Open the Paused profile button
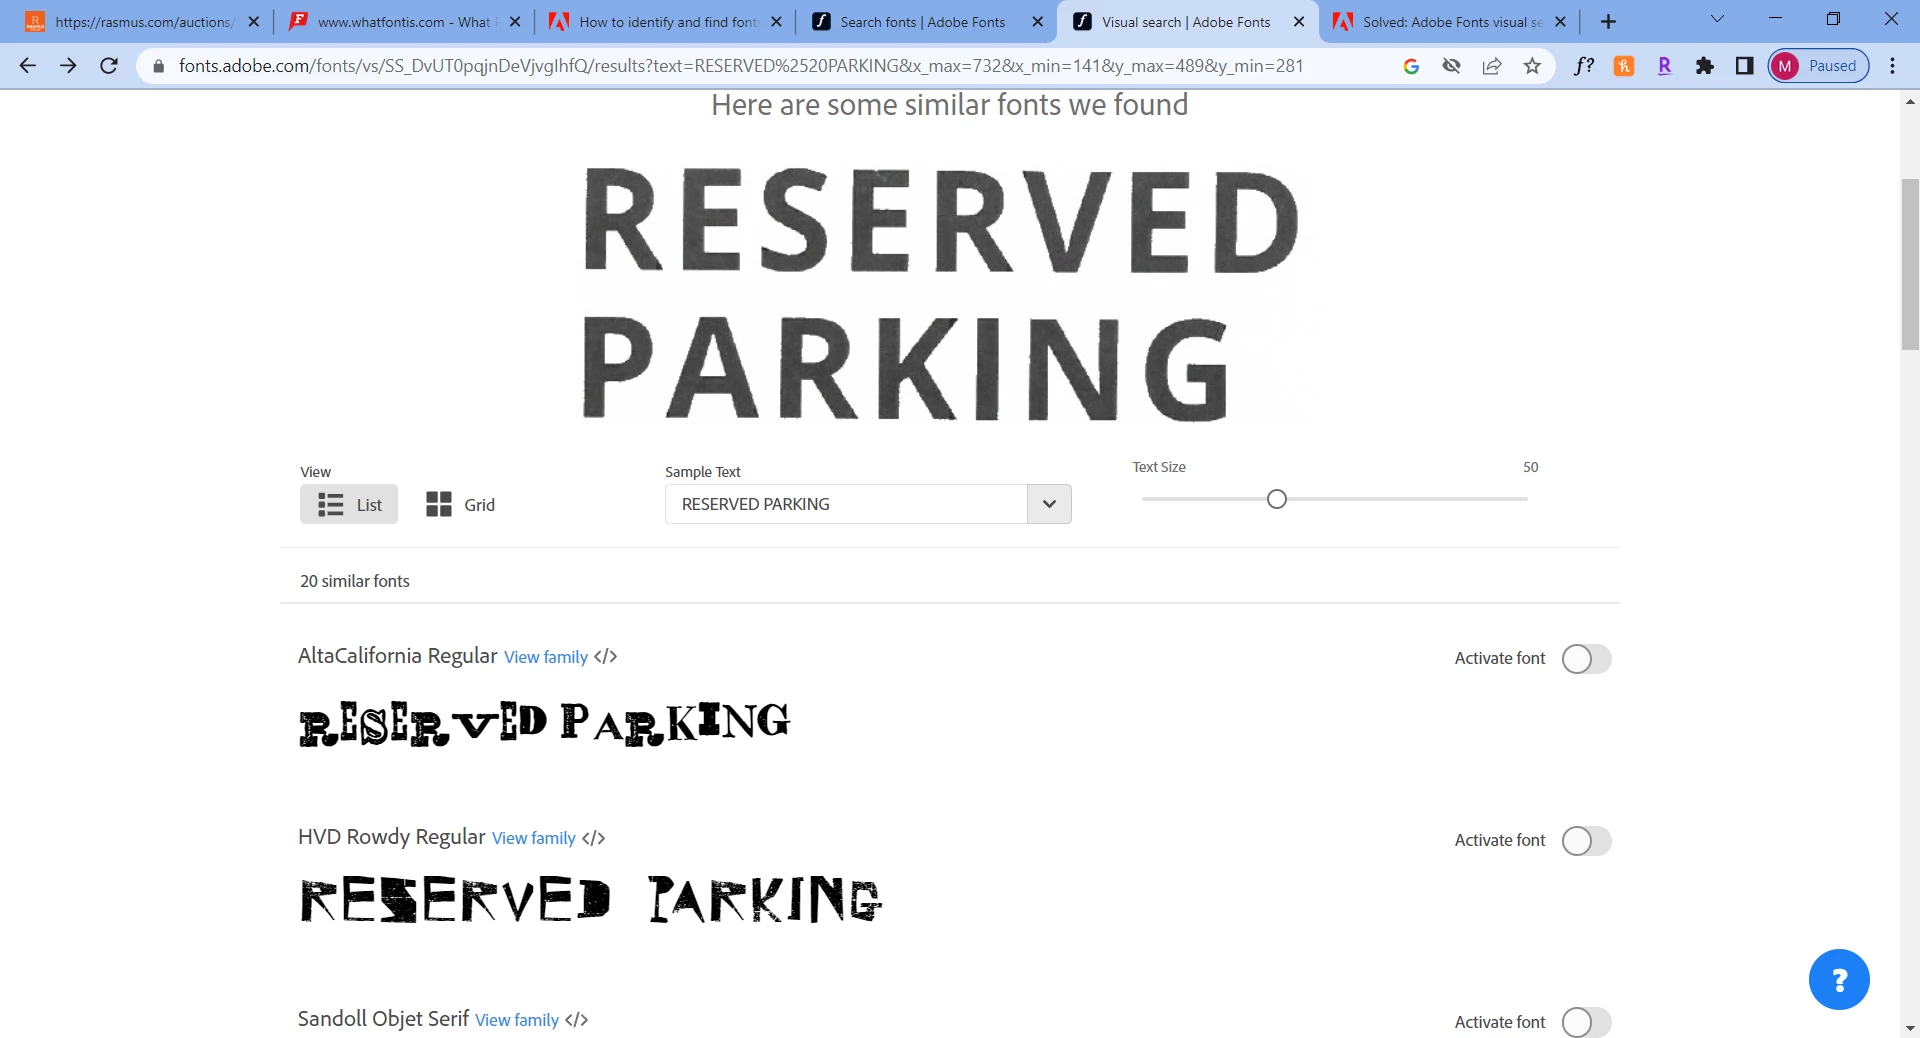 pos(1818,66)
